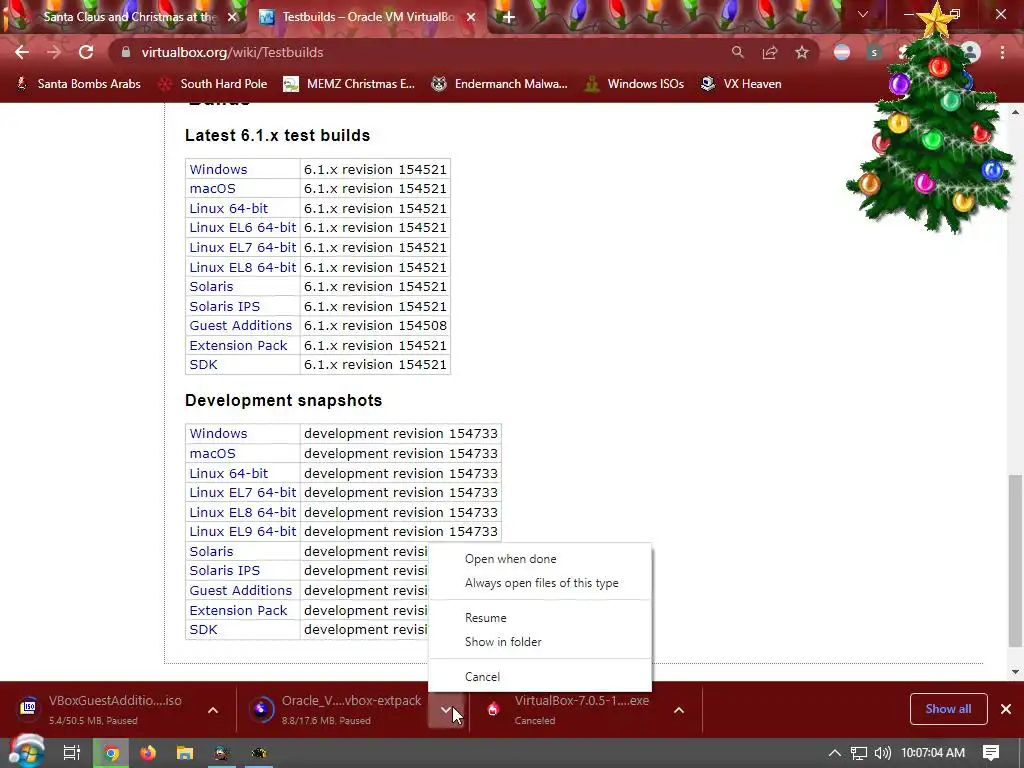
Task: Open Guest Additions 6.1.x link
Action: [240, 325]
